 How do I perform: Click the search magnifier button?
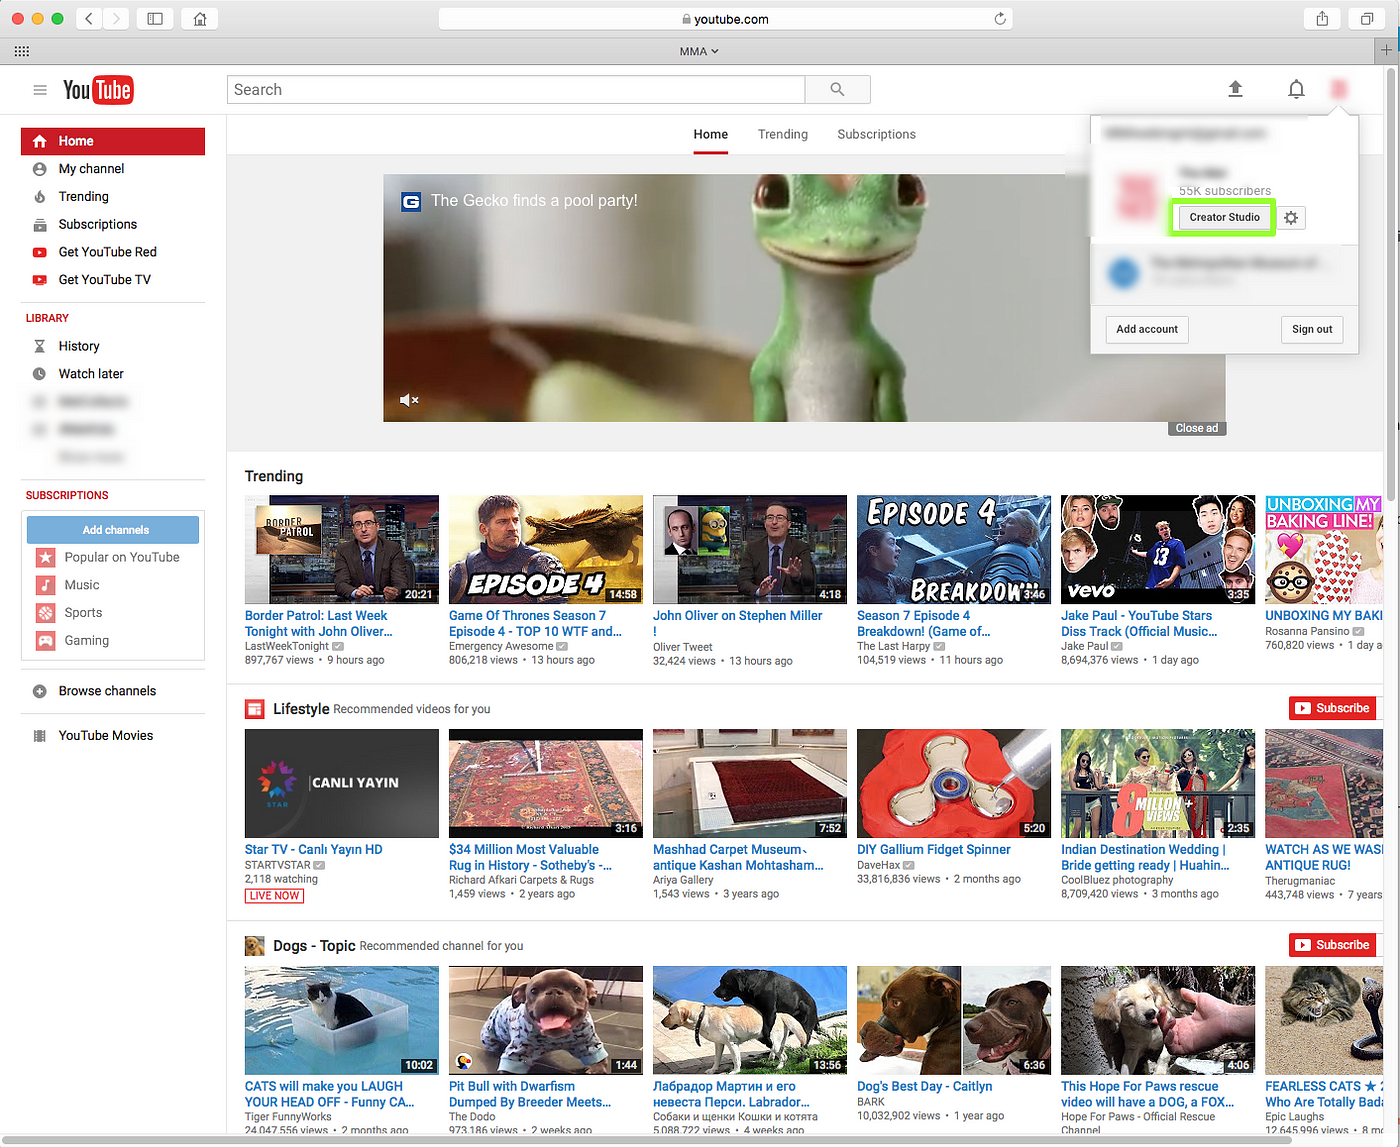pyautogui.click(x=837, y=89)
